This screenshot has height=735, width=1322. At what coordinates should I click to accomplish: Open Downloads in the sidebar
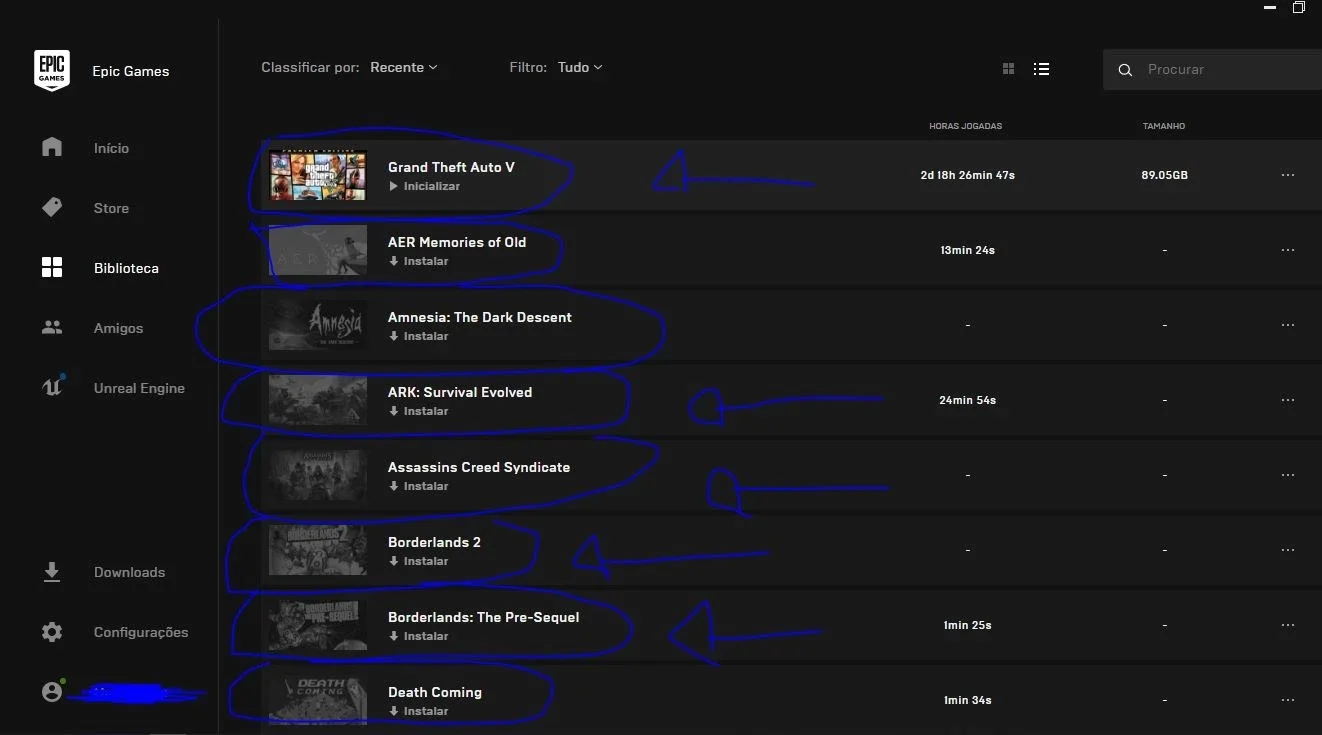(129, 572)
